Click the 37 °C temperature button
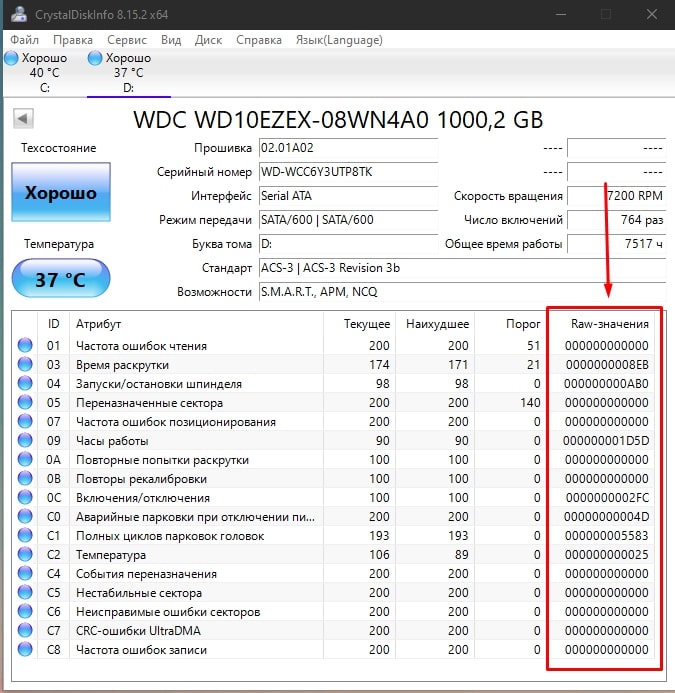 (61, 278)
